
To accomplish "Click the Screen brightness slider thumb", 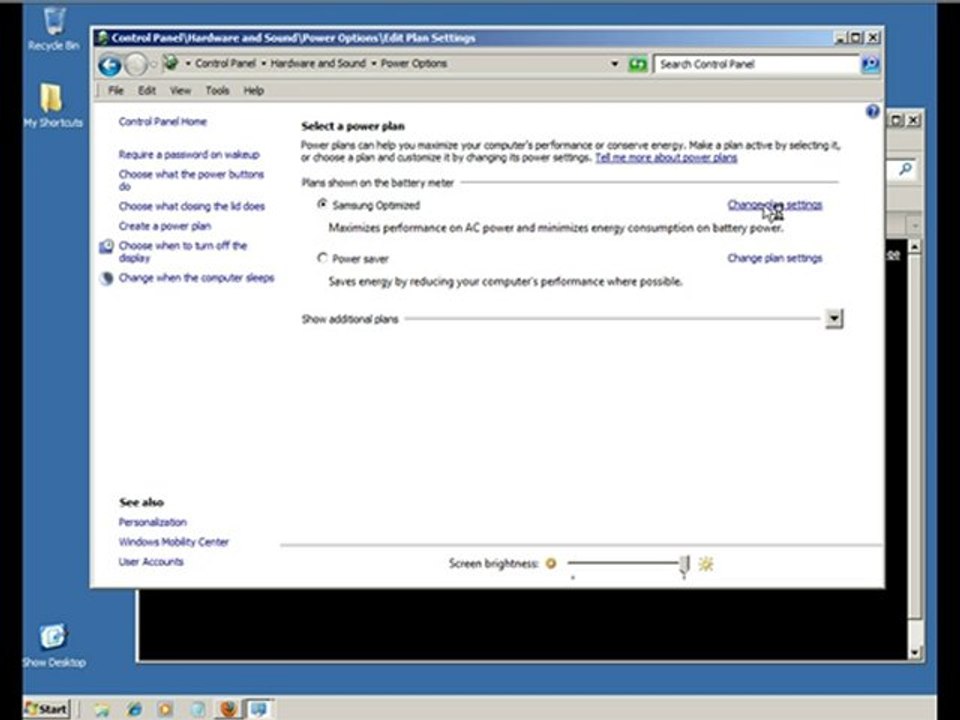I will (x=684, y=566).
